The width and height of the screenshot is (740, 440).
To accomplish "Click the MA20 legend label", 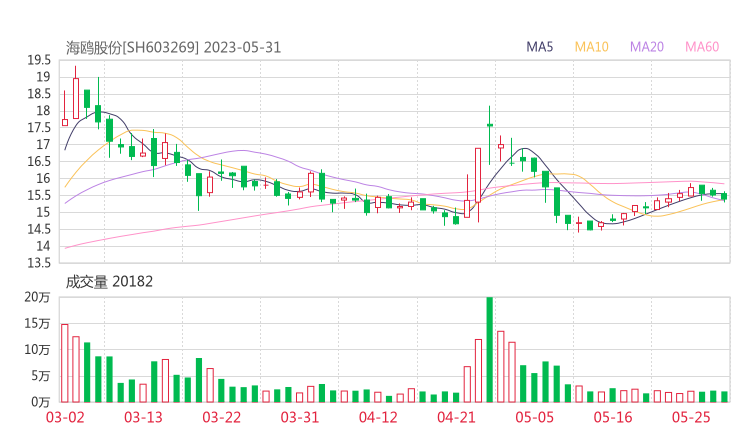I will 647,47.
